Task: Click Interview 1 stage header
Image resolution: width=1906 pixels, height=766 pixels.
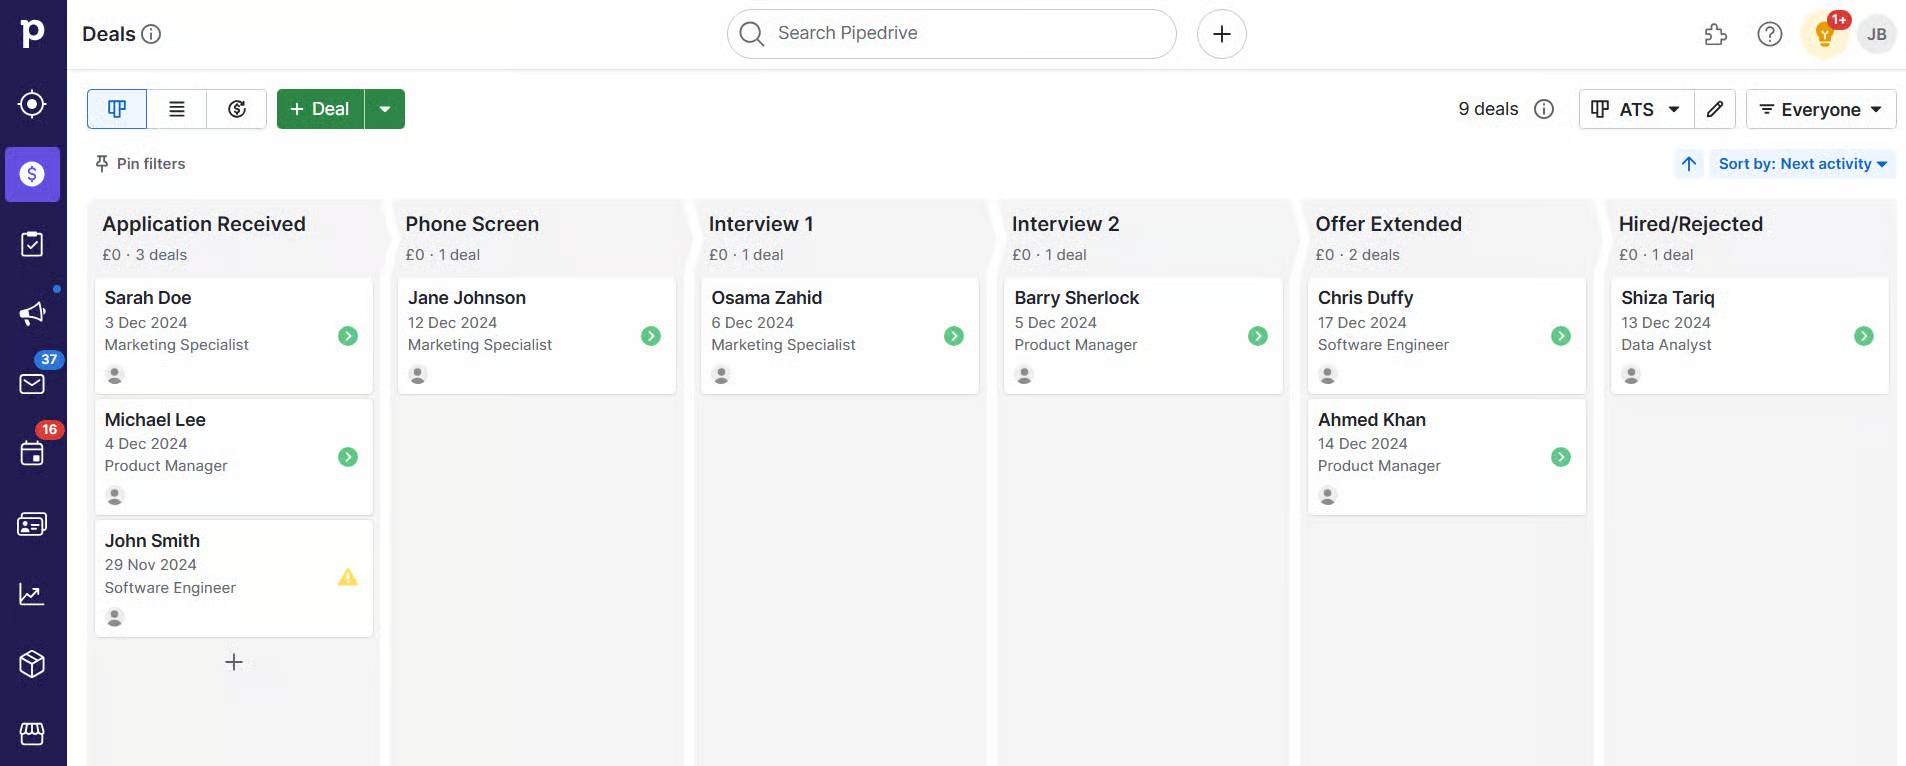Action: coord(761,224)
